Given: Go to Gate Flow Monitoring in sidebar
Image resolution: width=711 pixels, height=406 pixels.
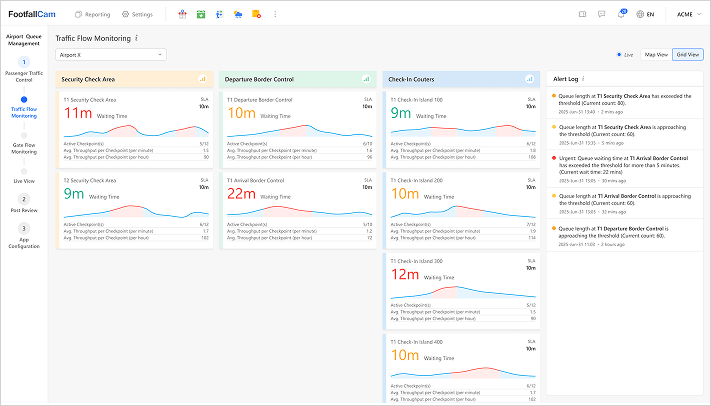Looking at the screenshot, I should click(23, 147).
